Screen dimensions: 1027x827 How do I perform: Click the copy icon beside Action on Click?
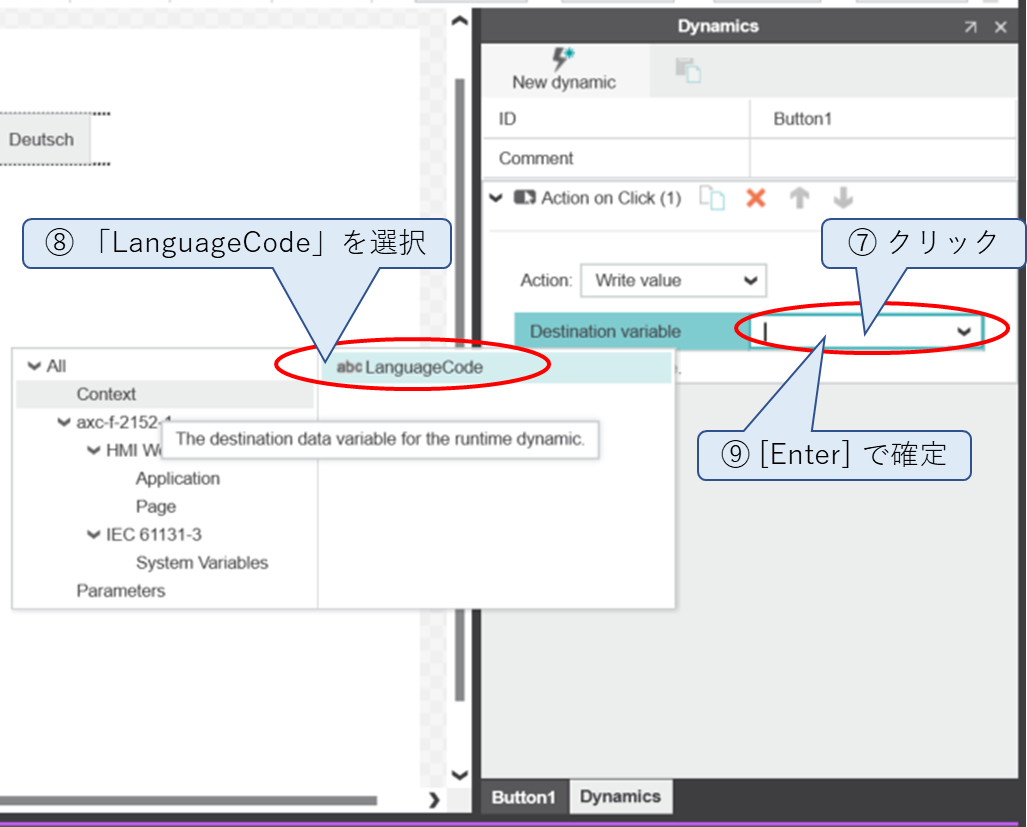[x=712, y=198]
